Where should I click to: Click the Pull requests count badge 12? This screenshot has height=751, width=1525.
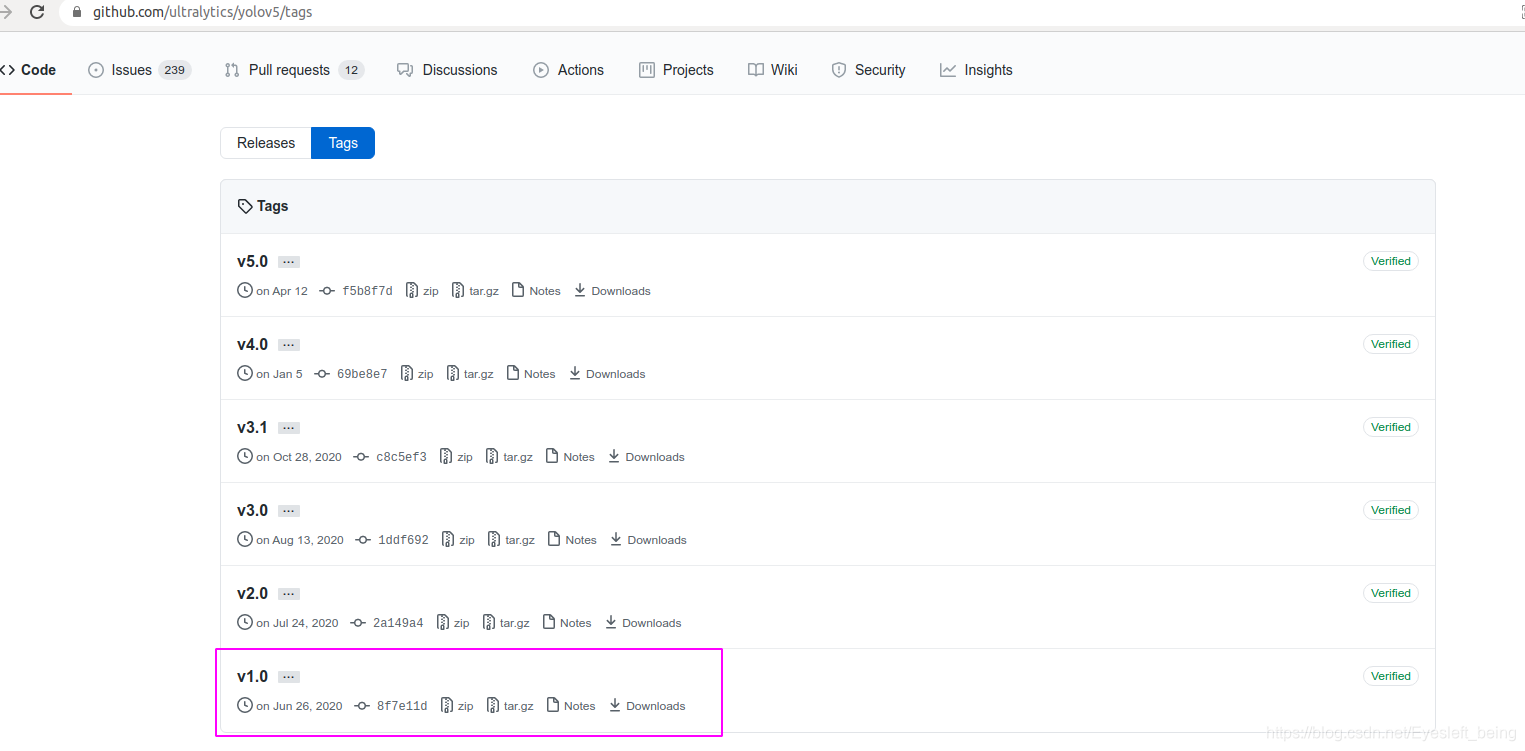(351, 70)
